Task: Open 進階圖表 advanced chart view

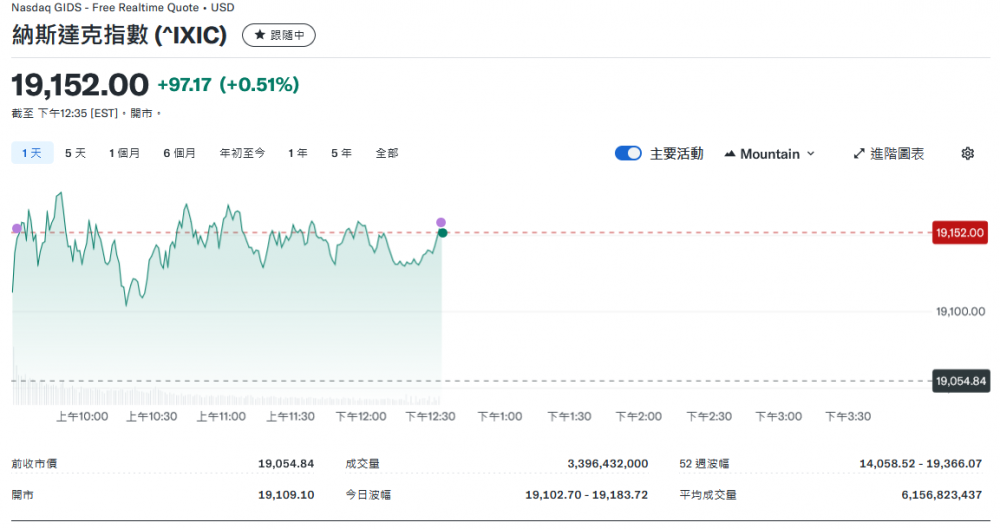Action: point(888,153)
